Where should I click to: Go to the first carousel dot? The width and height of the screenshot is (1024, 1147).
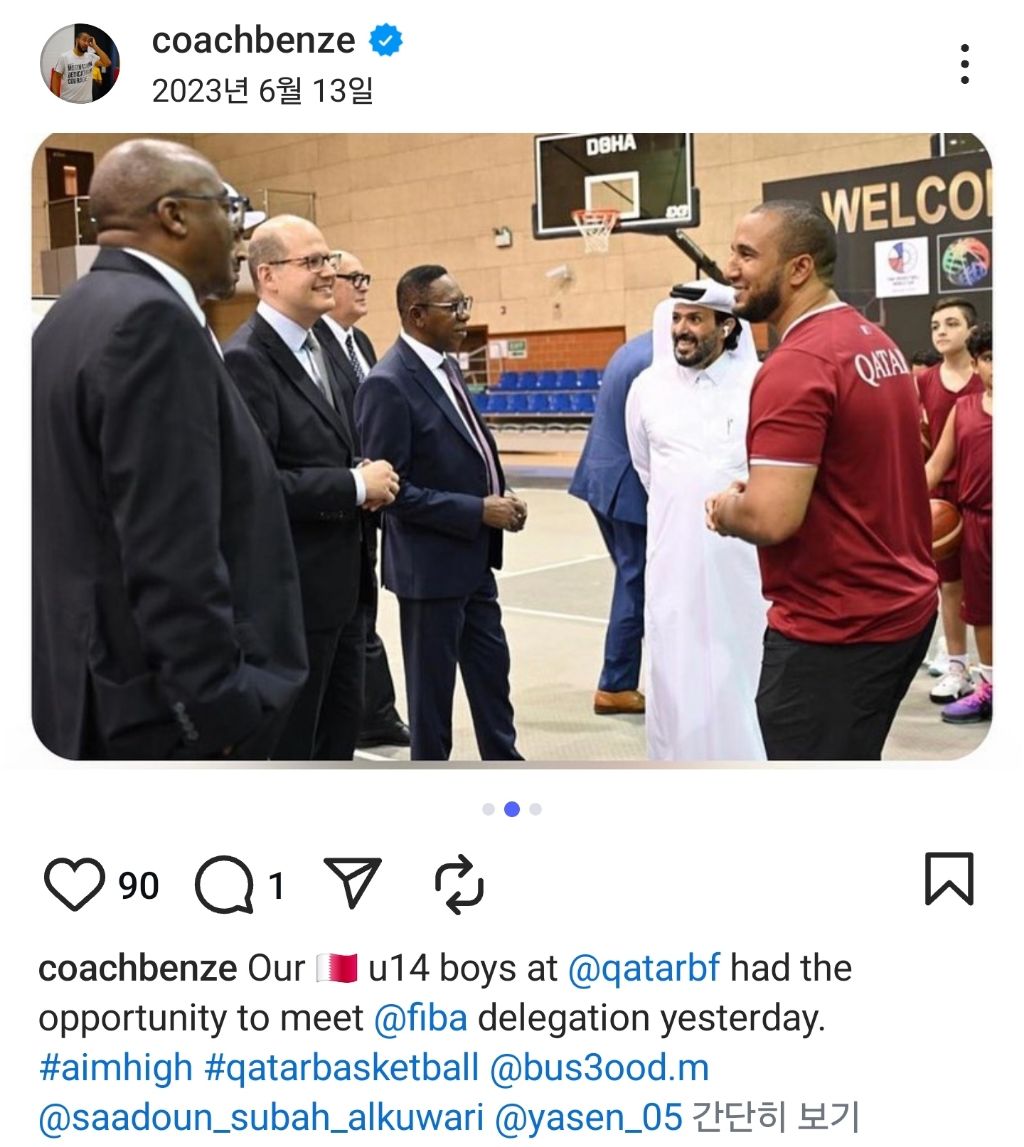point(489,809)
